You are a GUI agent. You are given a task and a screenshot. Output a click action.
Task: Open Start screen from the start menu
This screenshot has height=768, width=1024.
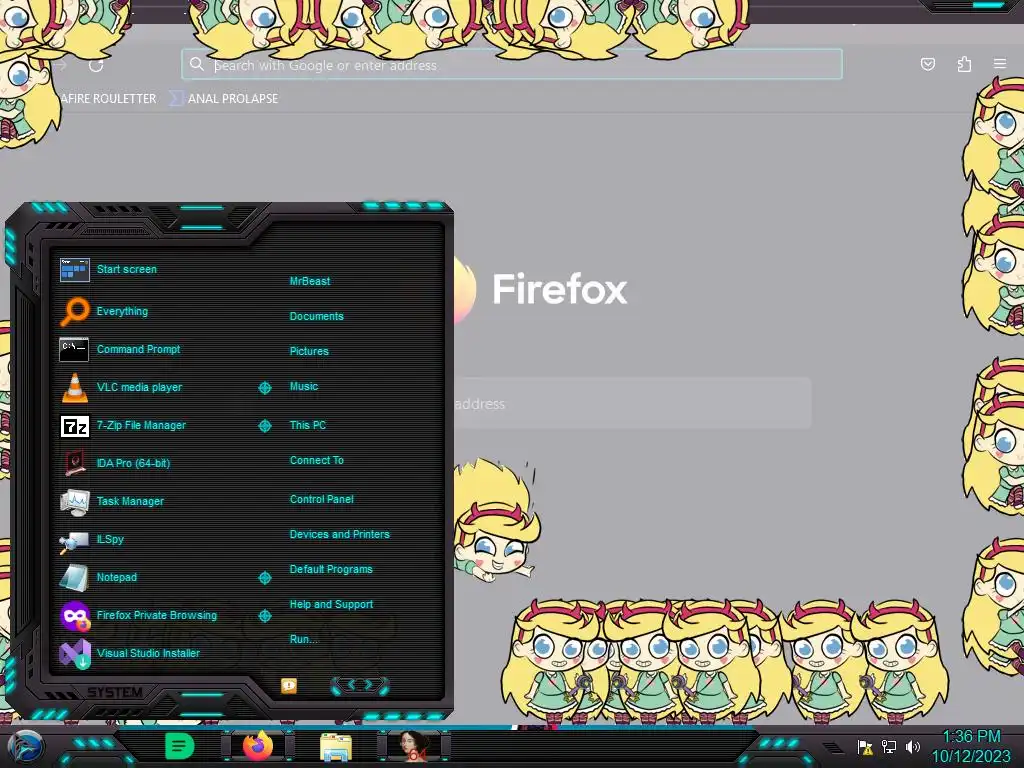pos(127,269)
